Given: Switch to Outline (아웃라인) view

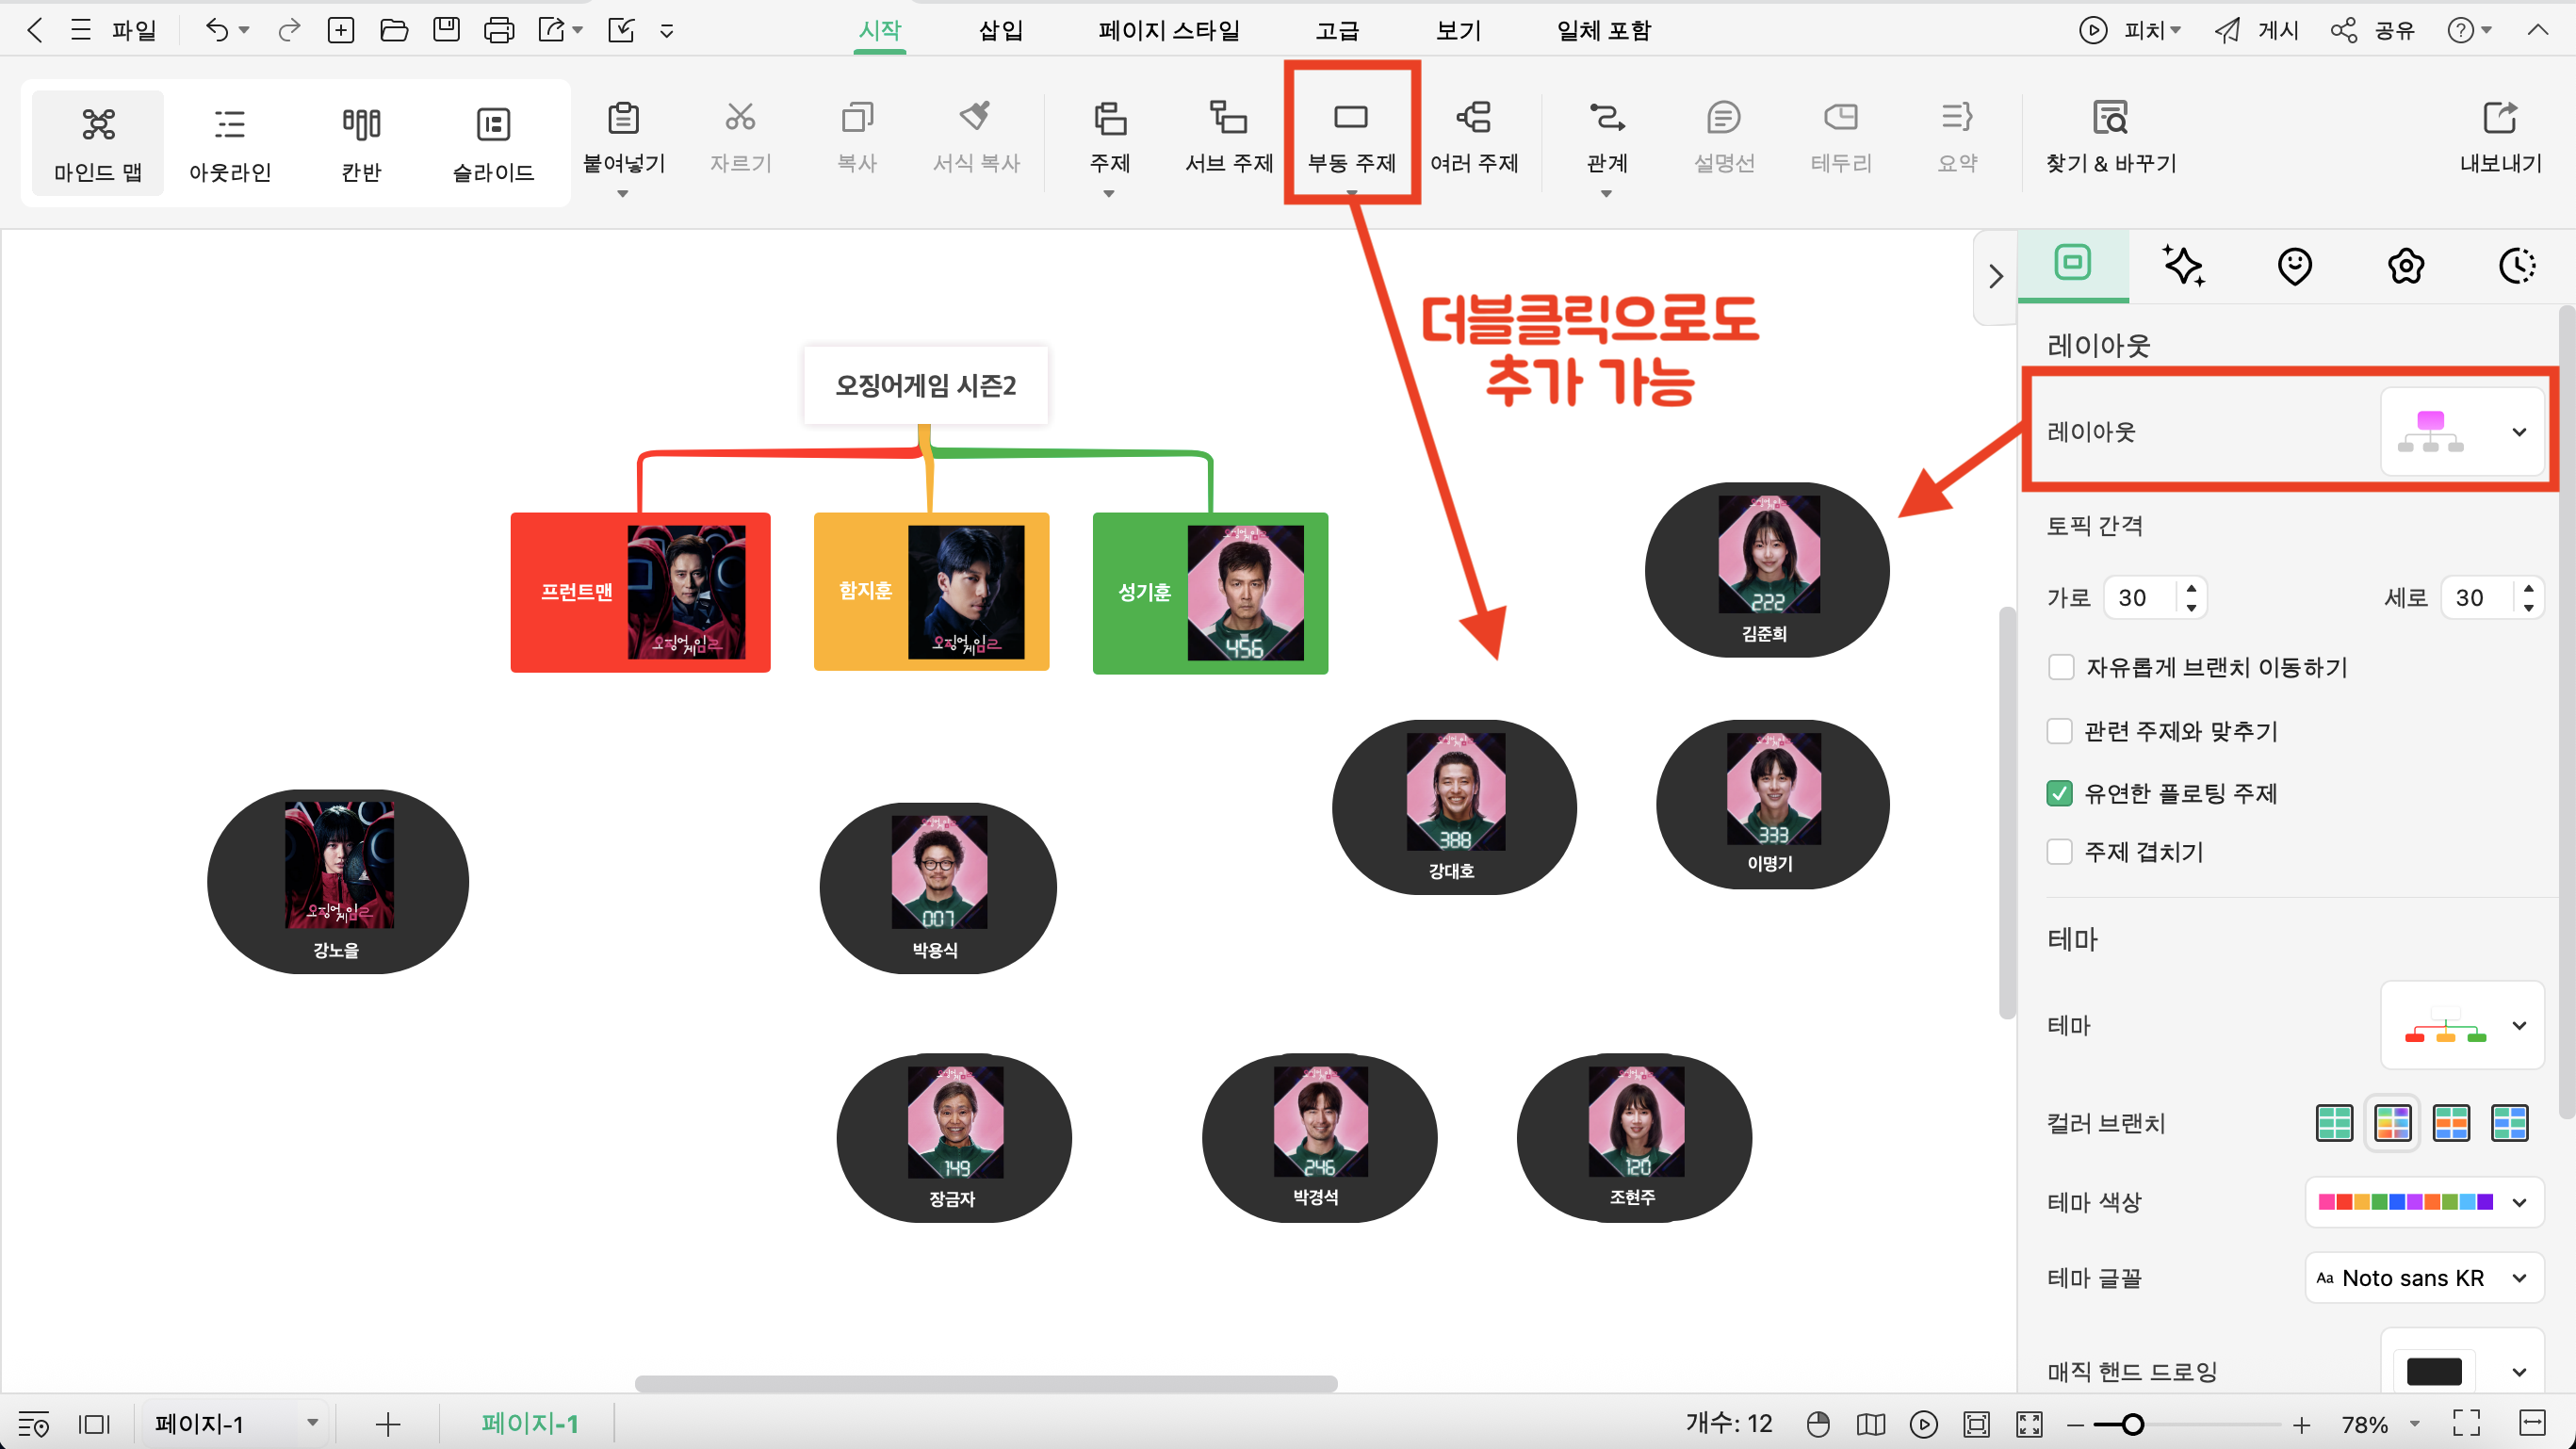Looking at the screenshot, I should [x=230, y=143].
